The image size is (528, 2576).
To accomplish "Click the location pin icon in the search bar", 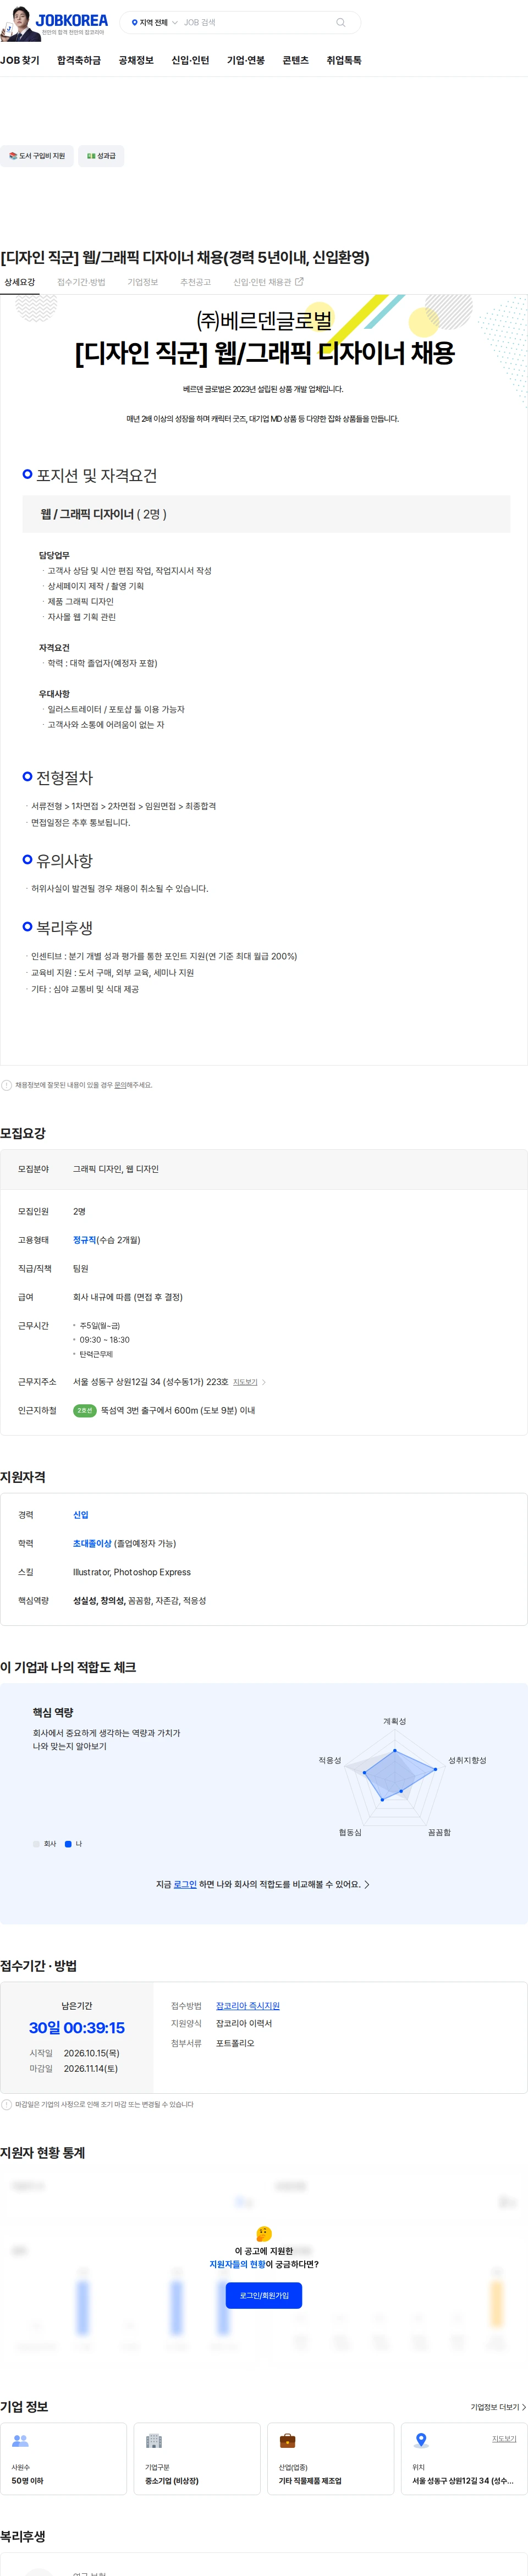I will coord(135,22).
